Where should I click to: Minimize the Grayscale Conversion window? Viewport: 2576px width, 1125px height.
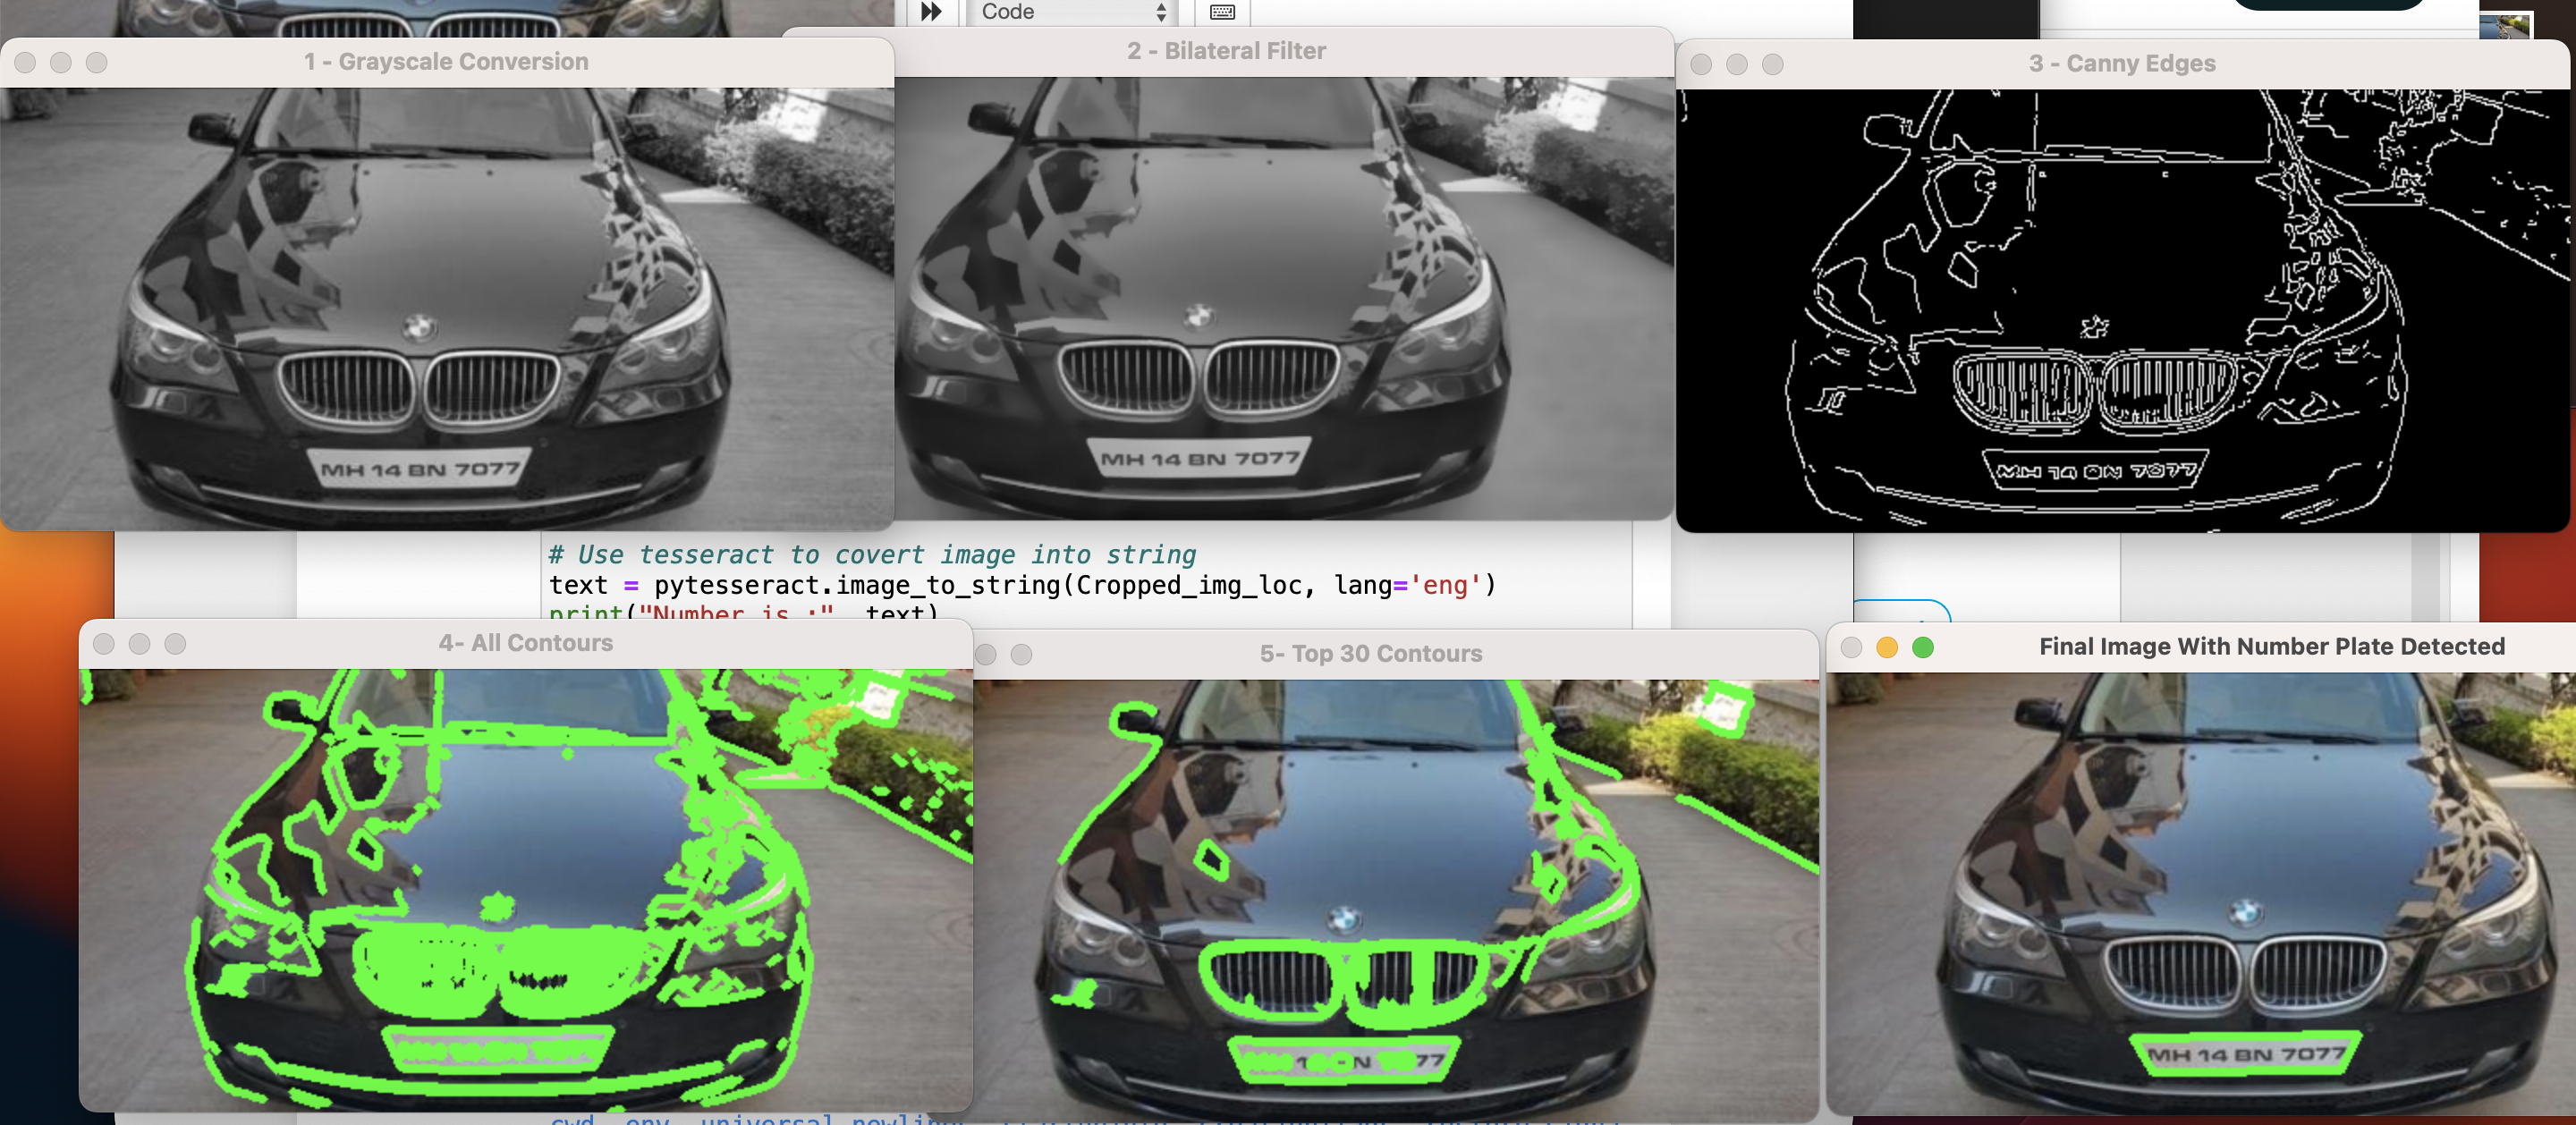tap(61, 63)
